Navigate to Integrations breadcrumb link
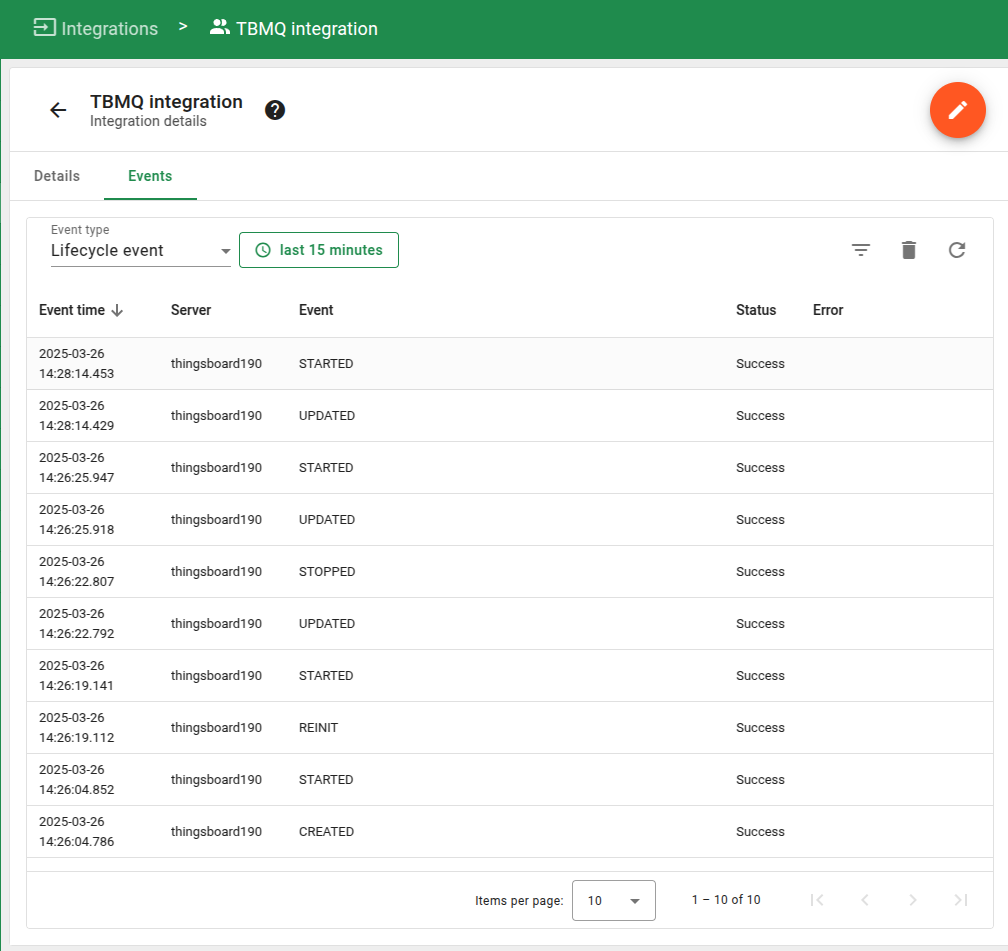The width and height of the screenshot is (1008, 951). click(109, 28)
